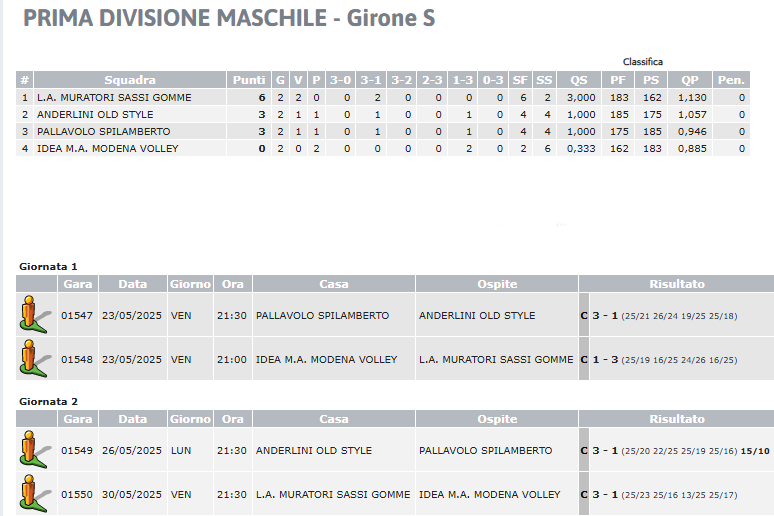Click the C status marker for match 01547
The image size is (774, 516).
584,316
